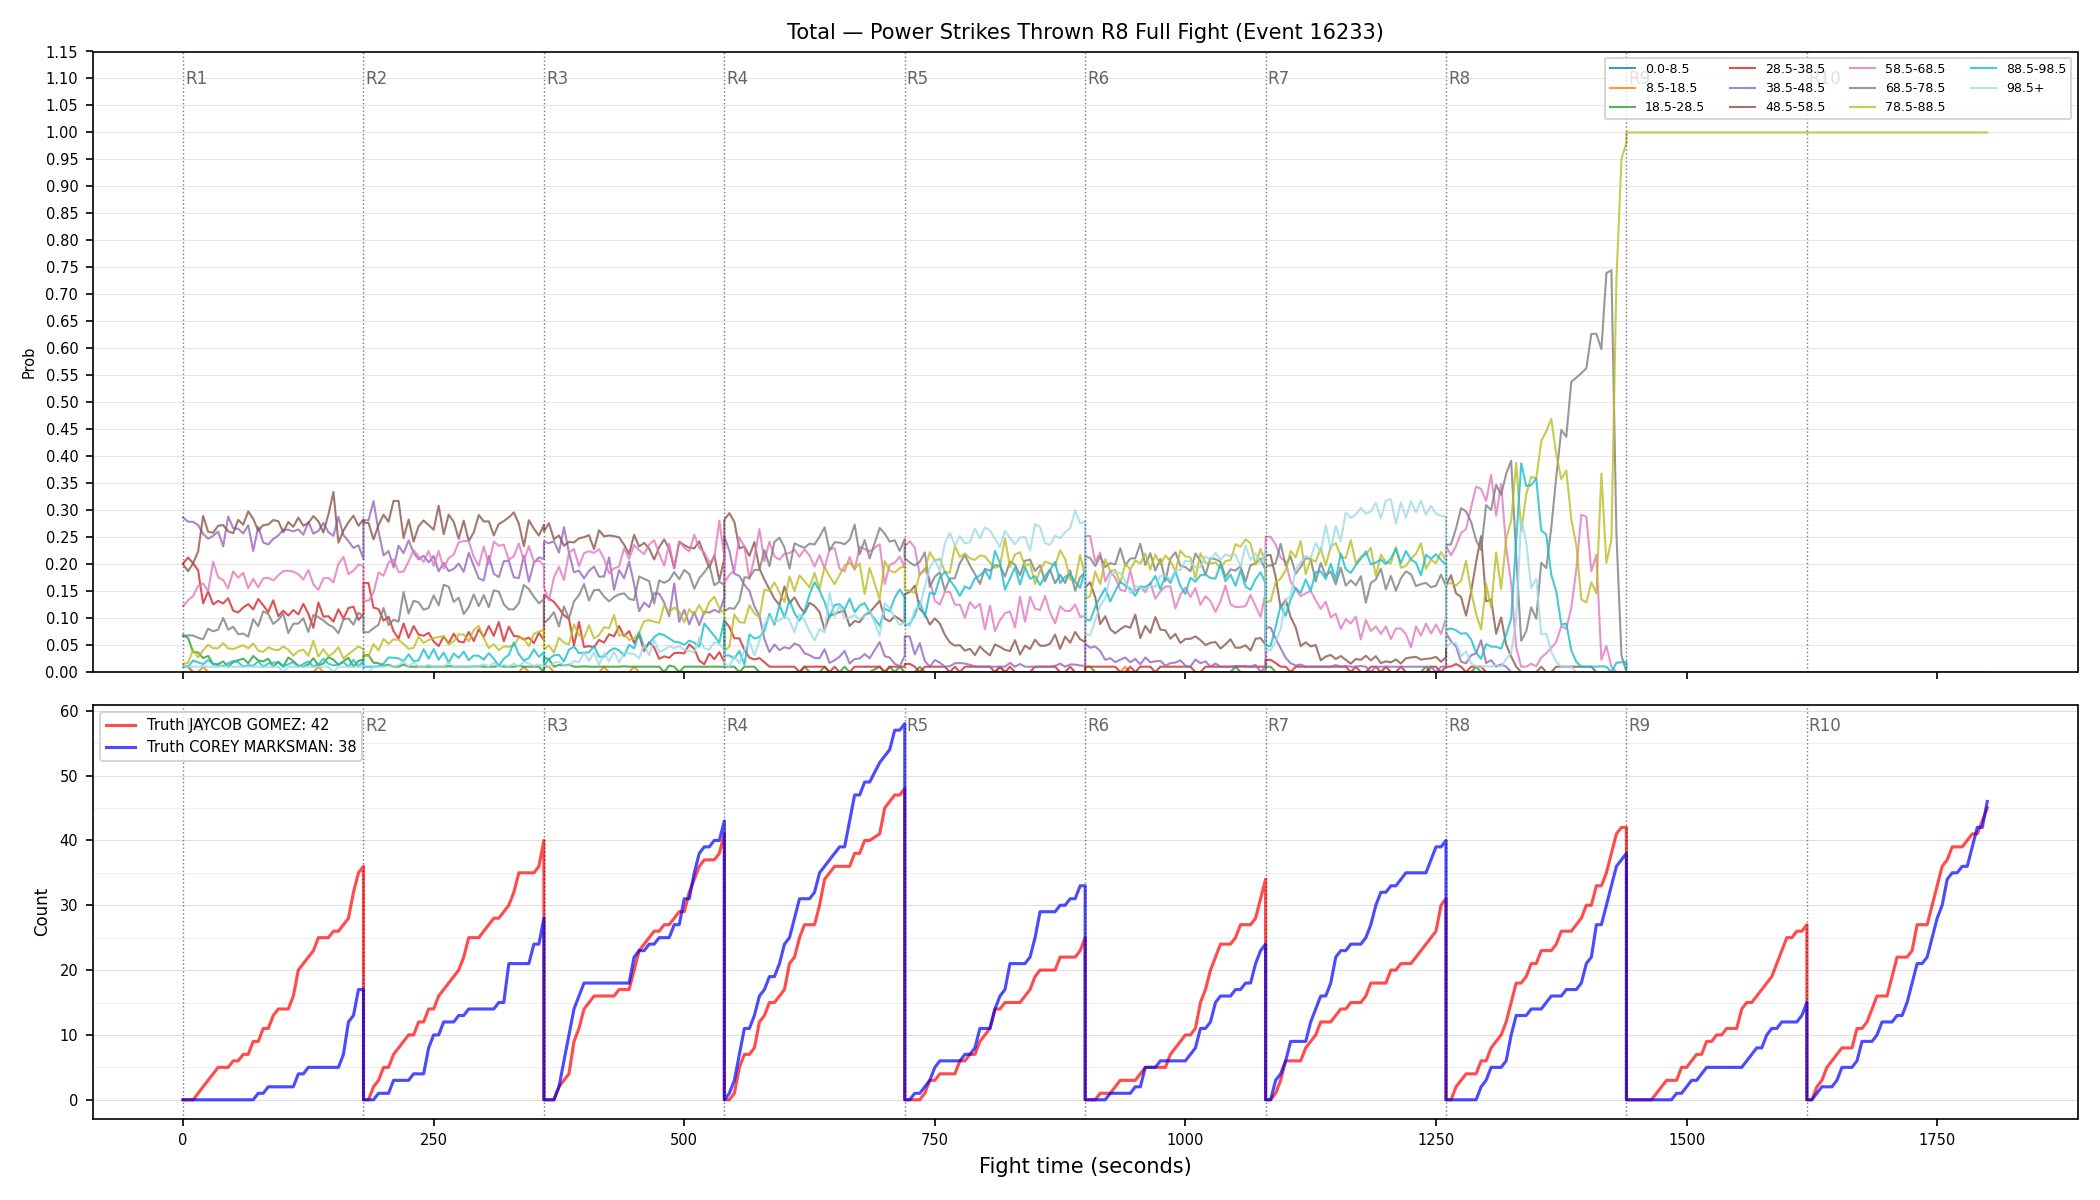Click the R5 round marker in probability chart

click(x=917, y=78)
